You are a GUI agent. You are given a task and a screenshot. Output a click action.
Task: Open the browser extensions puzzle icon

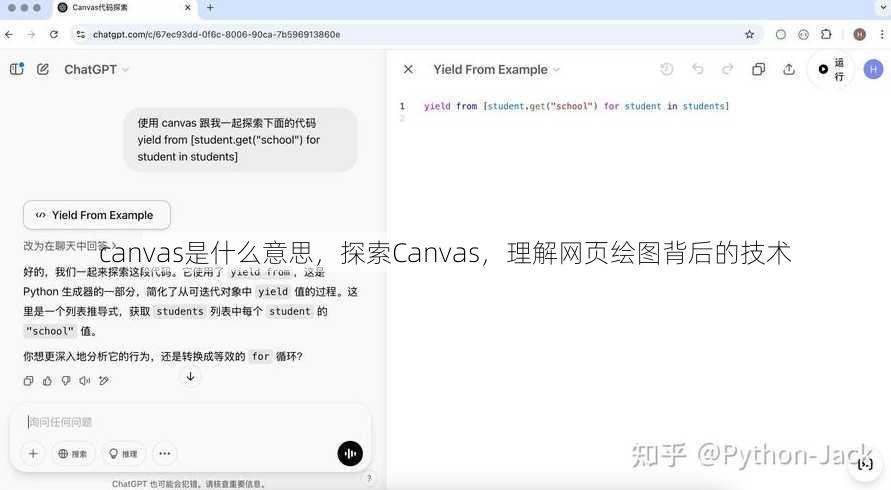[x=826, y=35]
